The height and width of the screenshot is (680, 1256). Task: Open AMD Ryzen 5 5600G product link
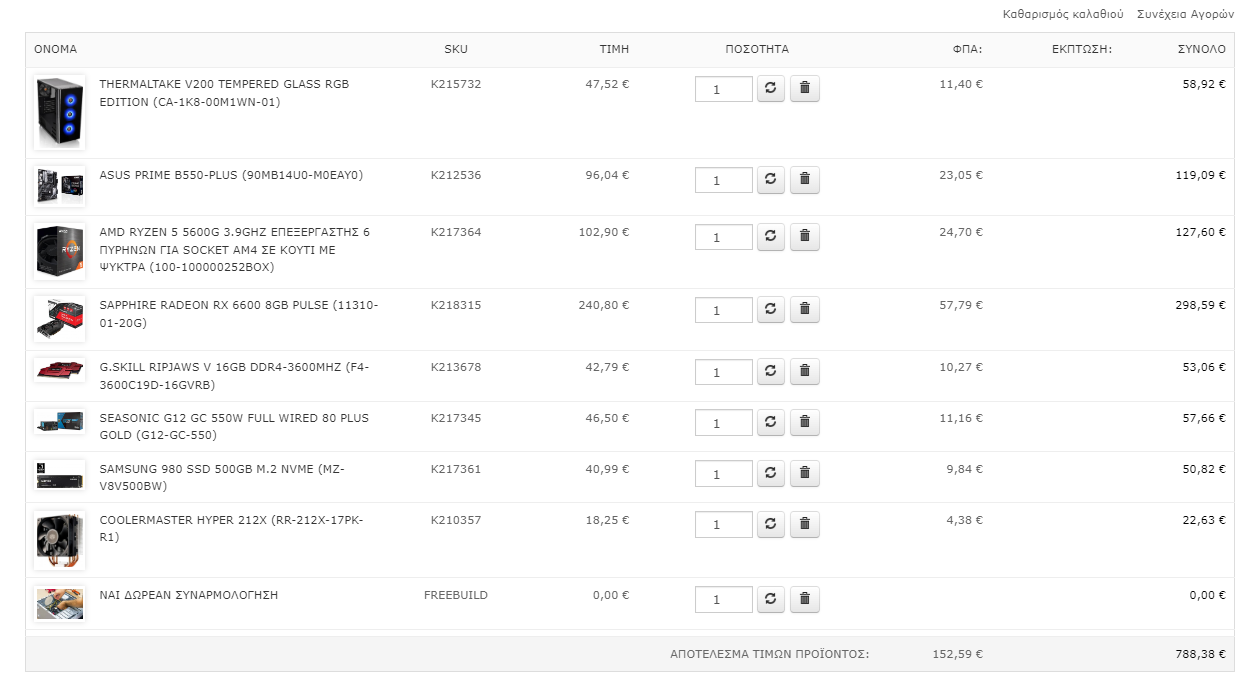click(235, 250)
